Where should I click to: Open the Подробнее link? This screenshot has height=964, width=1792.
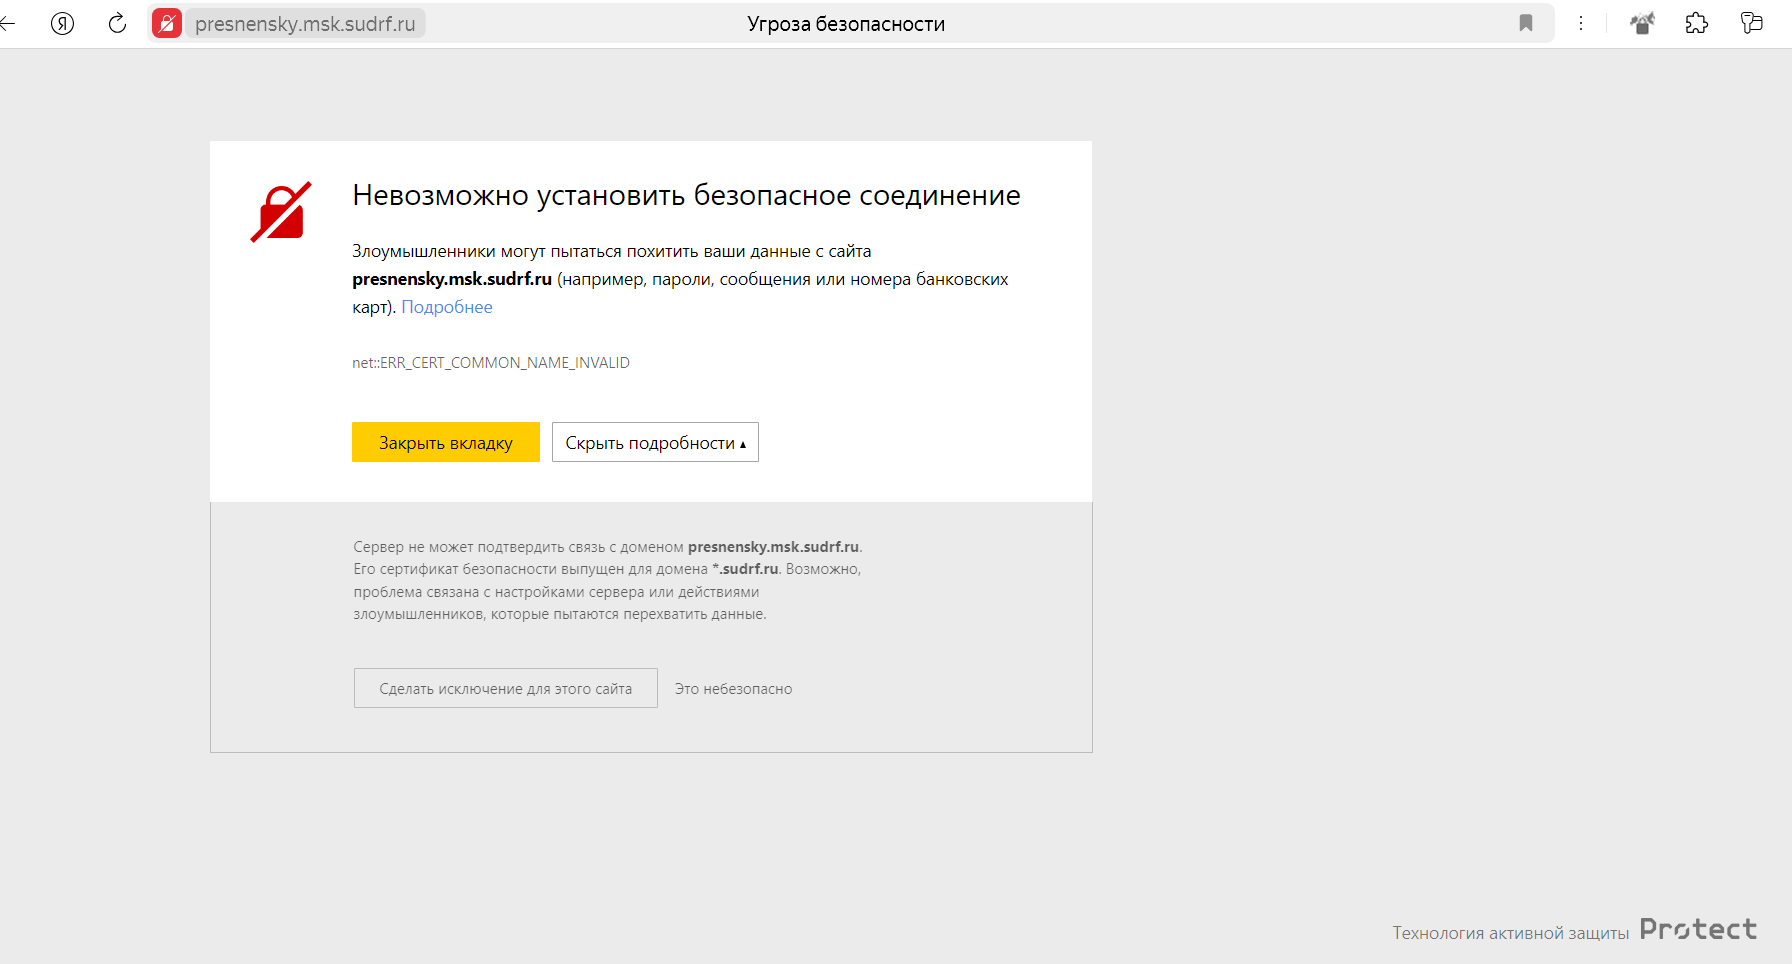tap(446, 307)
